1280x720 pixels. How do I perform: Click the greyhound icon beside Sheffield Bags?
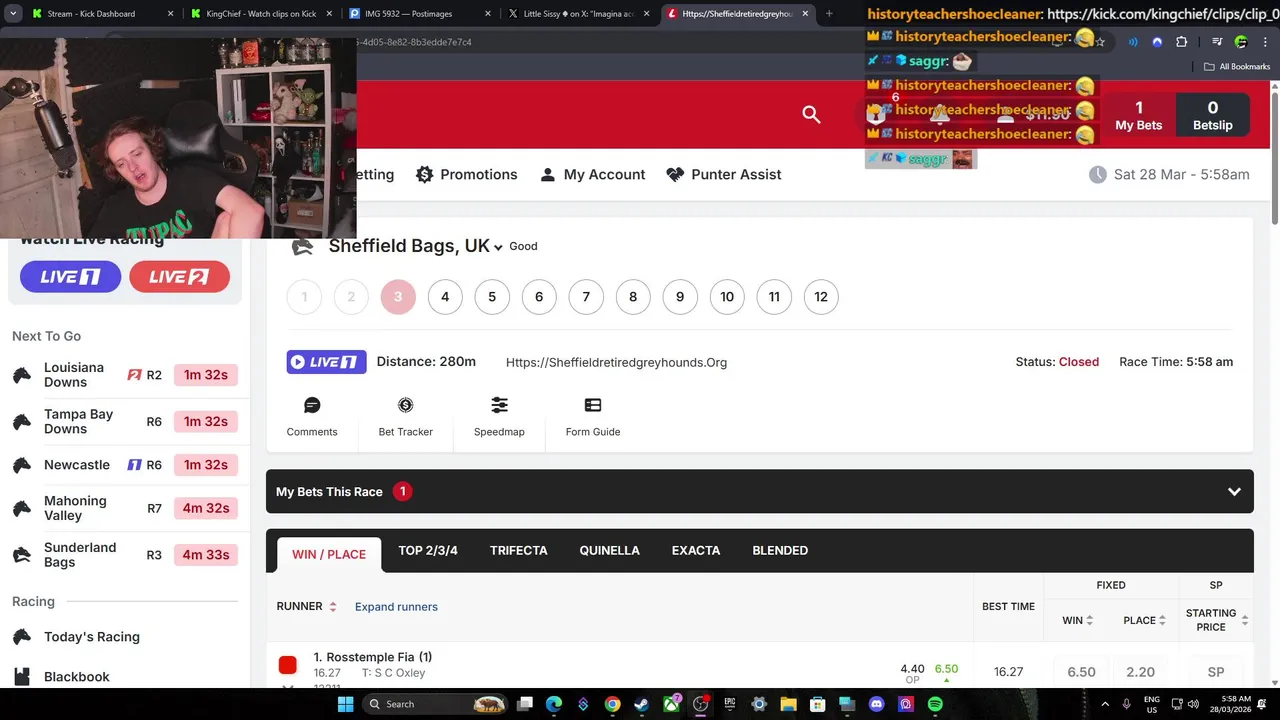click(302, 247)
